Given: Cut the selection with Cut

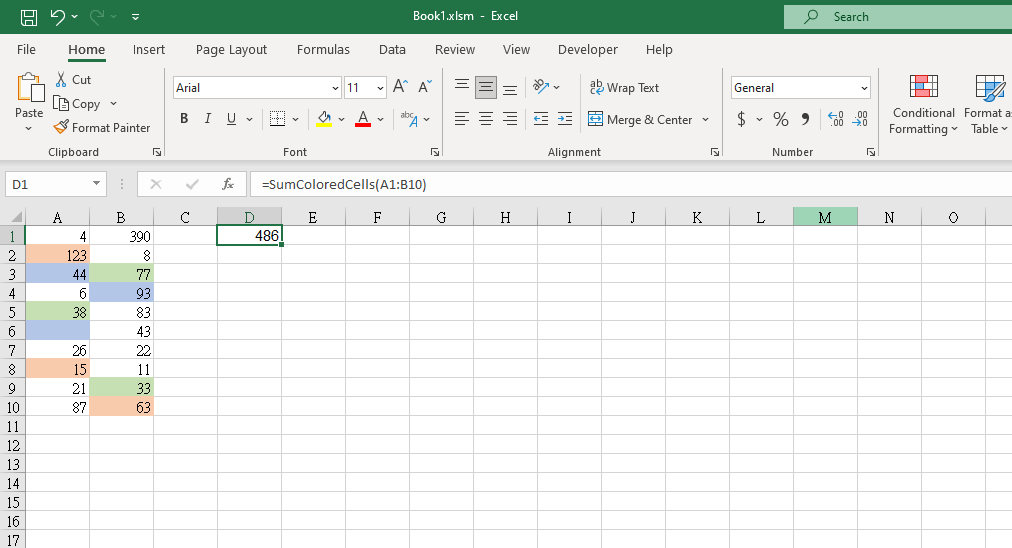Looking at the screenshot, I should point(73,79).
